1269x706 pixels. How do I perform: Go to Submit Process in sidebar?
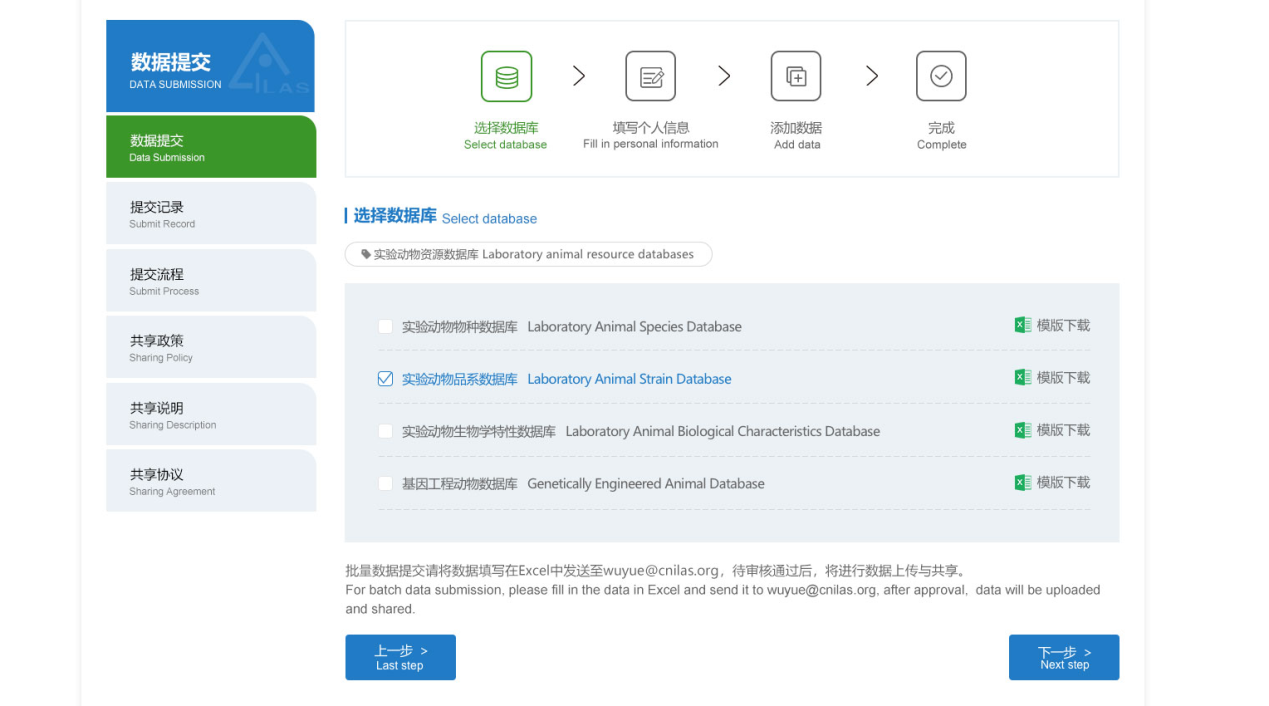211,281
